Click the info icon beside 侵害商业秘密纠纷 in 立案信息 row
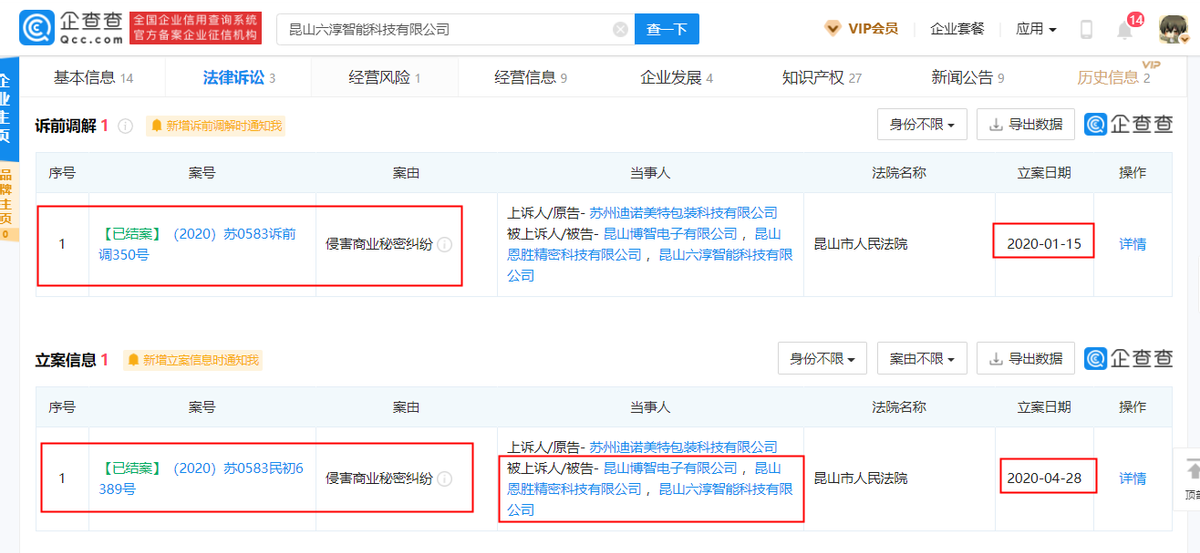This screenshot has height=553, width=1200. tap(444, 479)
